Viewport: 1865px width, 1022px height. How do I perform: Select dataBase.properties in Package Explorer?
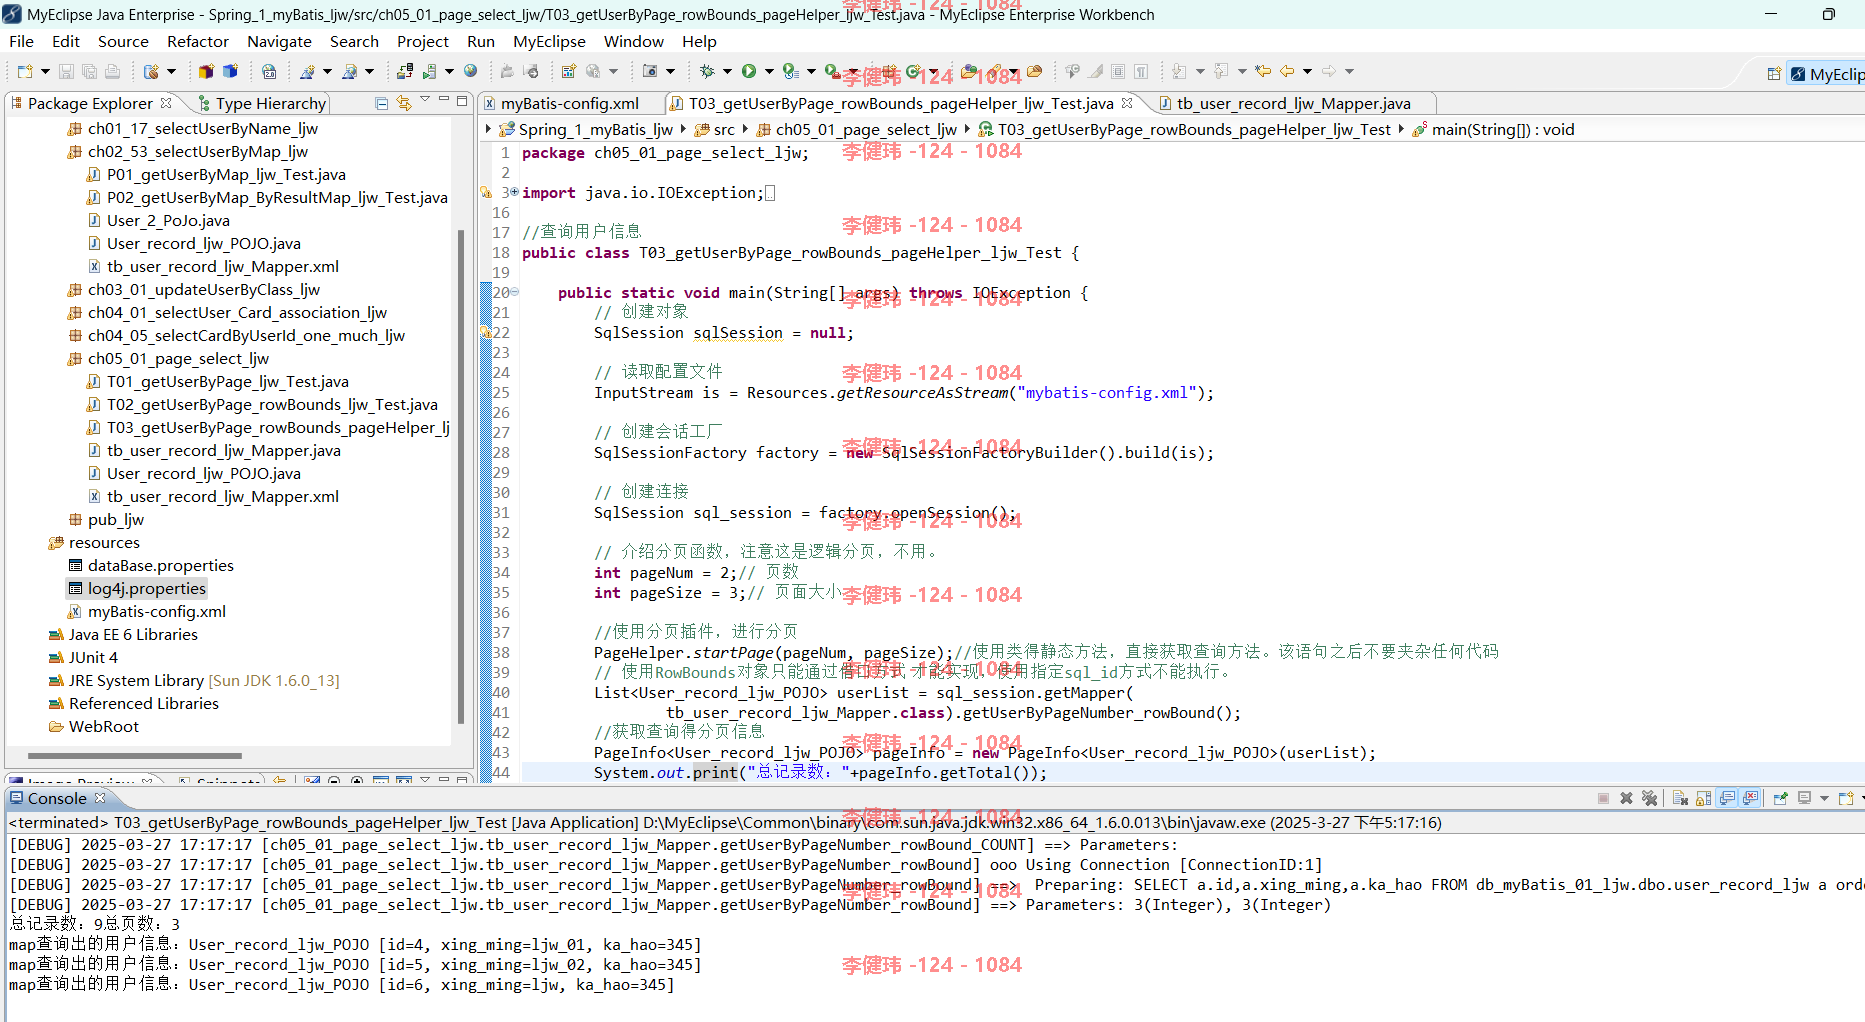coord(160,565)
